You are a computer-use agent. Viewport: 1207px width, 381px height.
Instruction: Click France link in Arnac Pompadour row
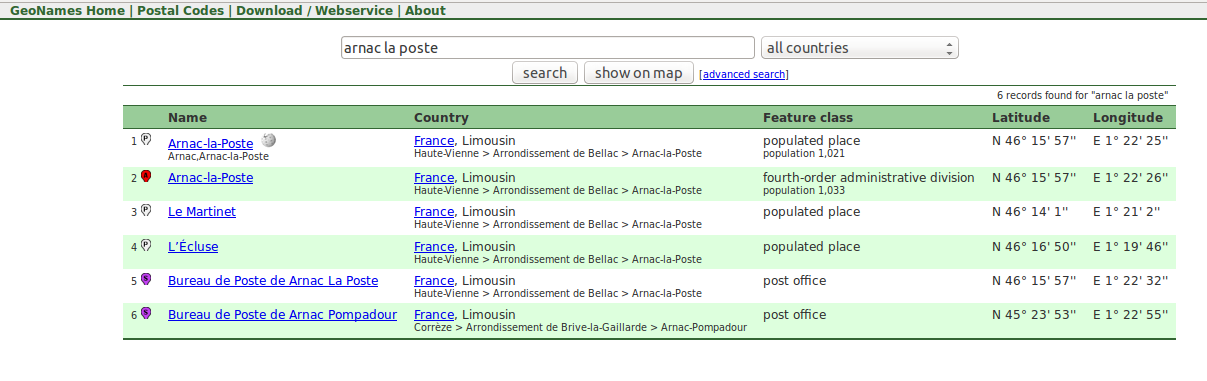434,314
